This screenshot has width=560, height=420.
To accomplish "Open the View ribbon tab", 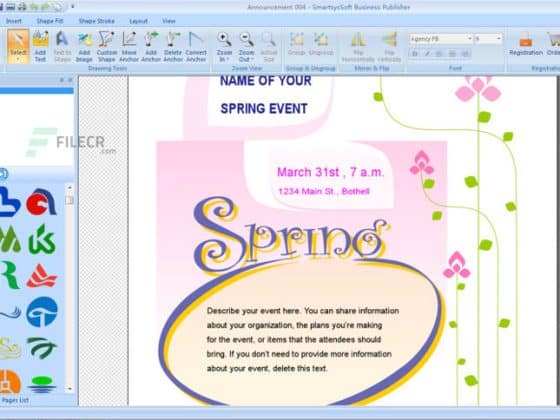I will click(169, 21).
